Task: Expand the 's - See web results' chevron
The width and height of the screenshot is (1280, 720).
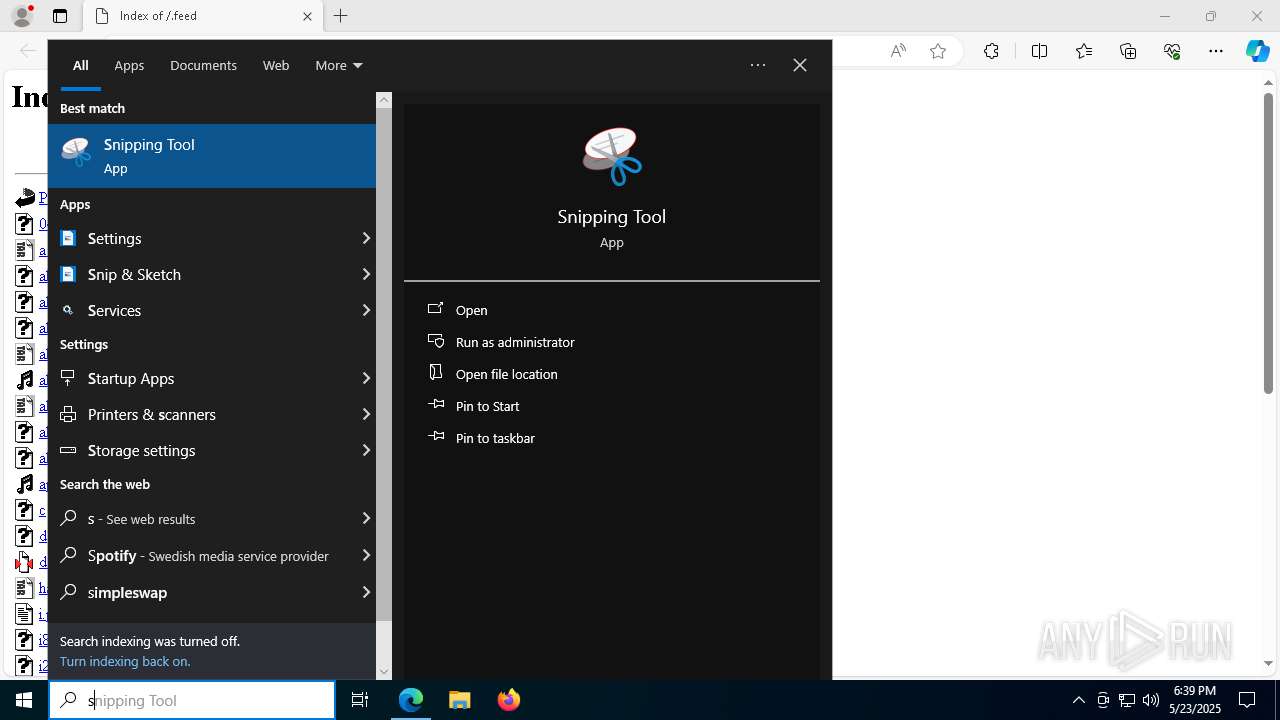Action: point(366,518)
